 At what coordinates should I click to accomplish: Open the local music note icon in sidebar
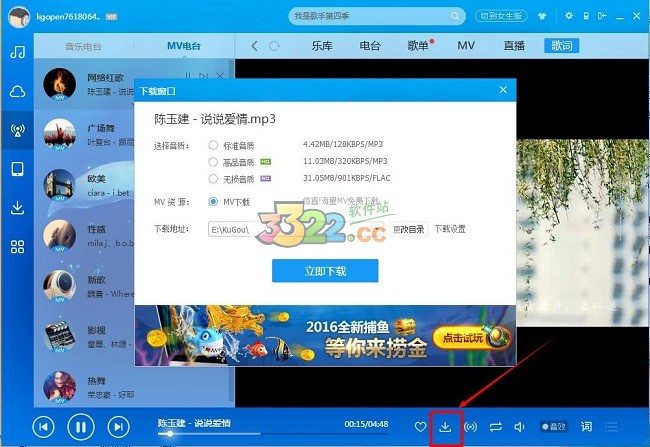coord(17,52)
